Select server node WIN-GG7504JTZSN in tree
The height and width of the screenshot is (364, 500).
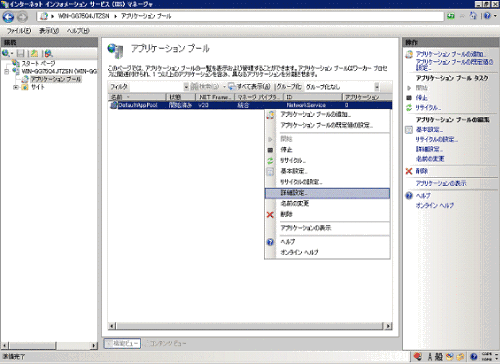[x=59, y=71]
